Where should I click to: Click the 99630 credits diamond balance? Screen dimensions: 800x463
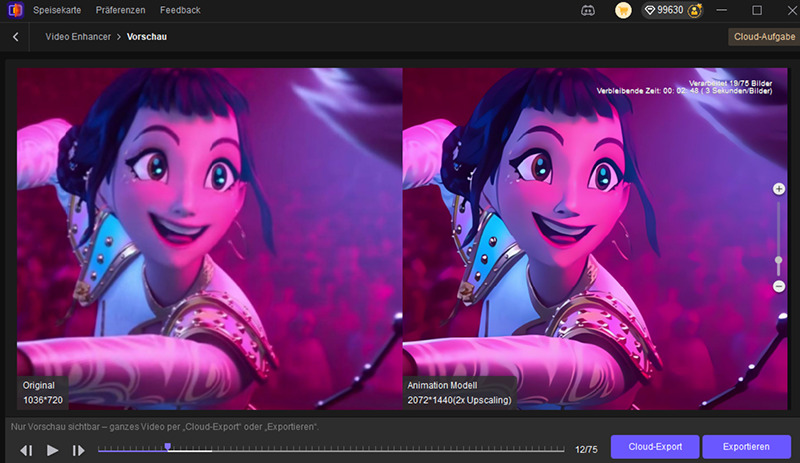664,10
